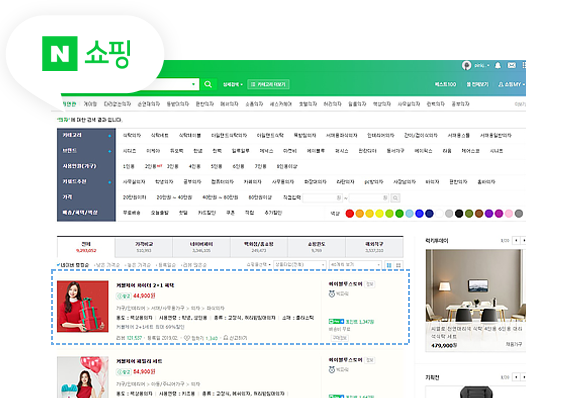Toggle 추가할인 filter
The image size is (575, 418).
click(x=273, y=213)
